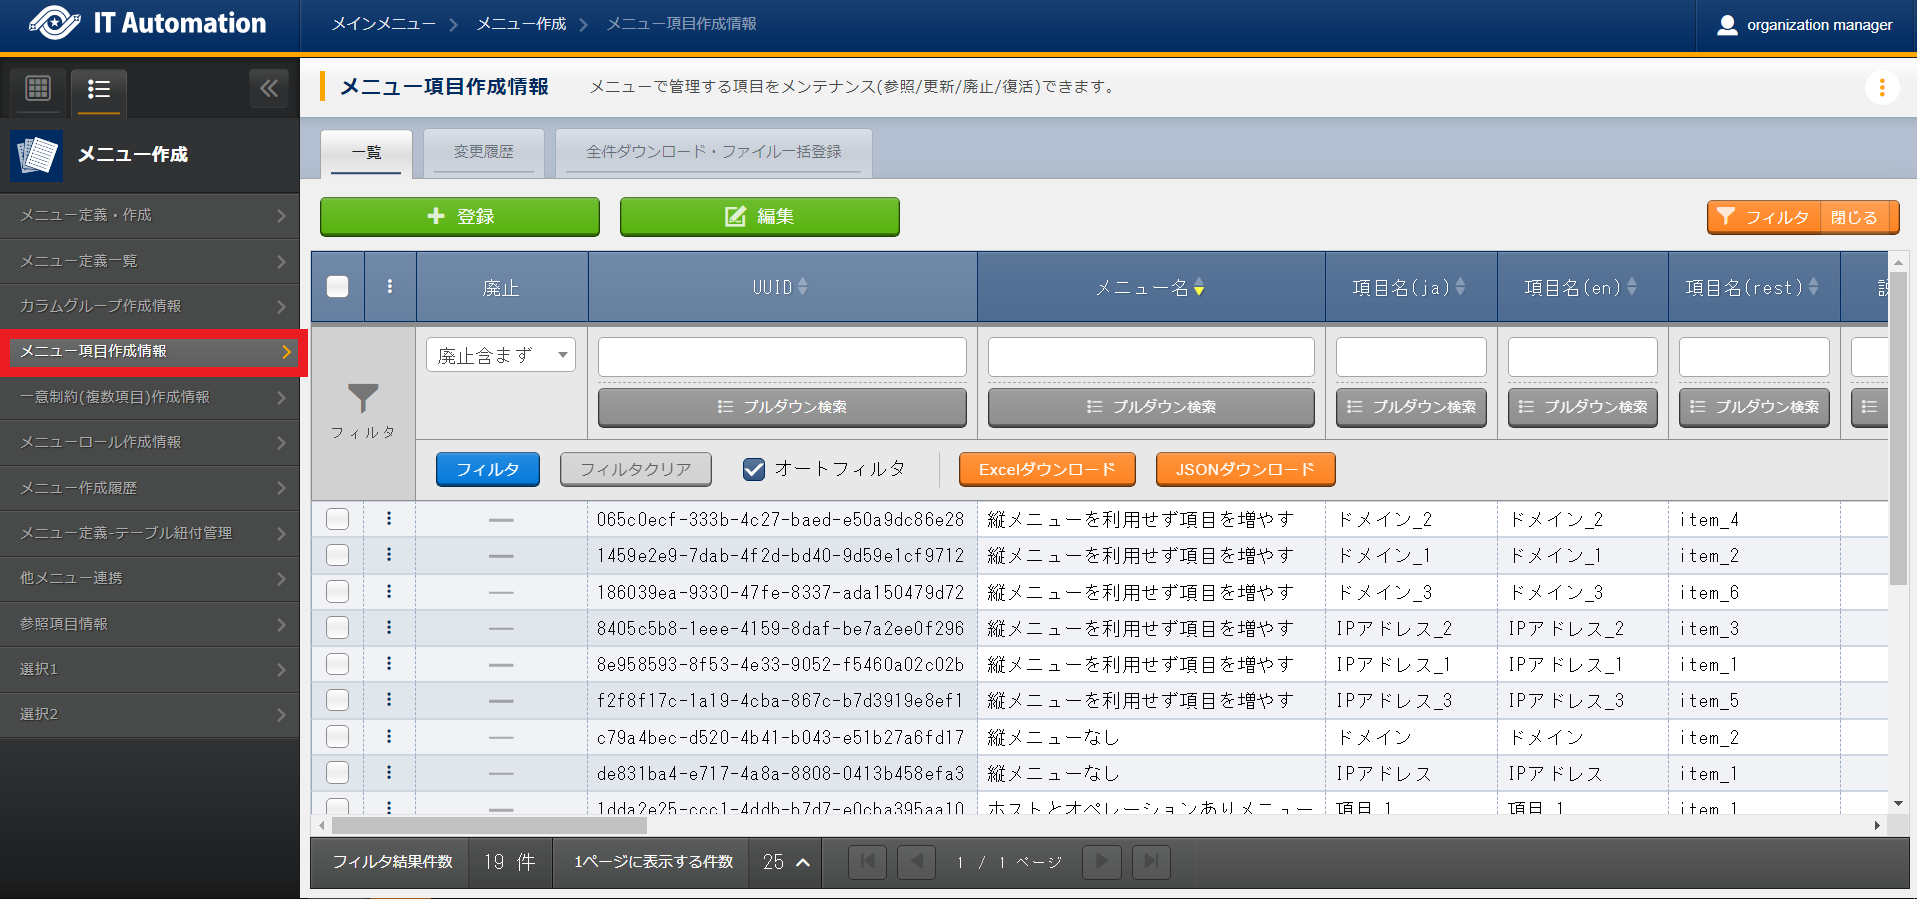Open the 廃止含まず dropdown
This screenshot has width=1917, height=899.
[501, 355]
